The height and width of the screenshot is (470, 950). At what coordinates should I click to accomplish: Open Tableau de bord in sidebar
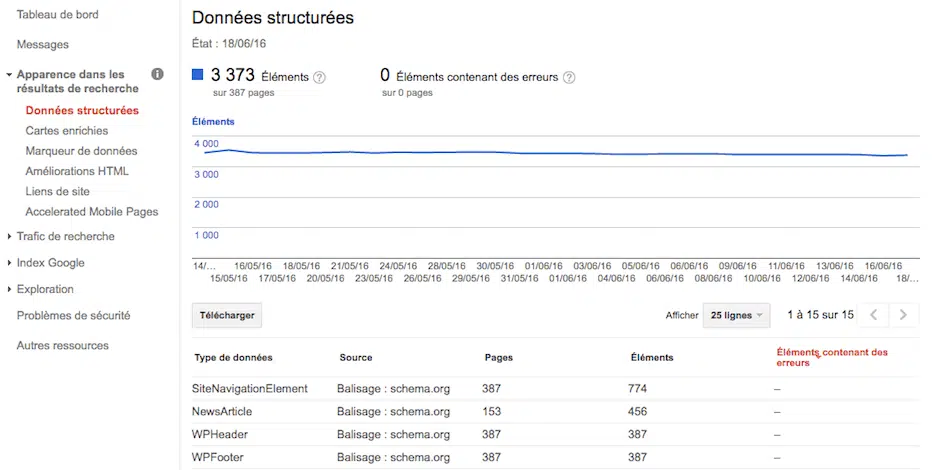click(57, 14)
